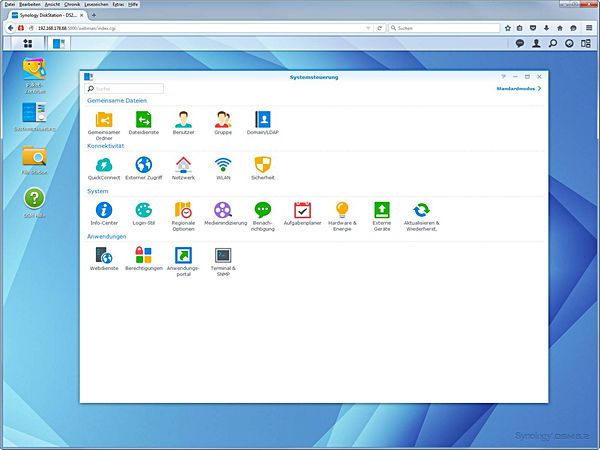The width and height of the screenshot is (600, 450).
Task: Click the browser address bar
Action: 199,28
